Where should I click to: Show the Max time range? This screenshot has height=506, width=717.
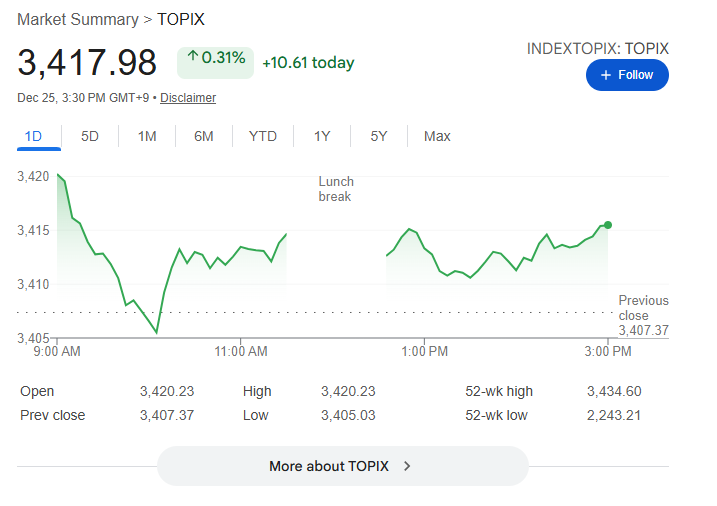pyautogui.click(x=437, y=136)
